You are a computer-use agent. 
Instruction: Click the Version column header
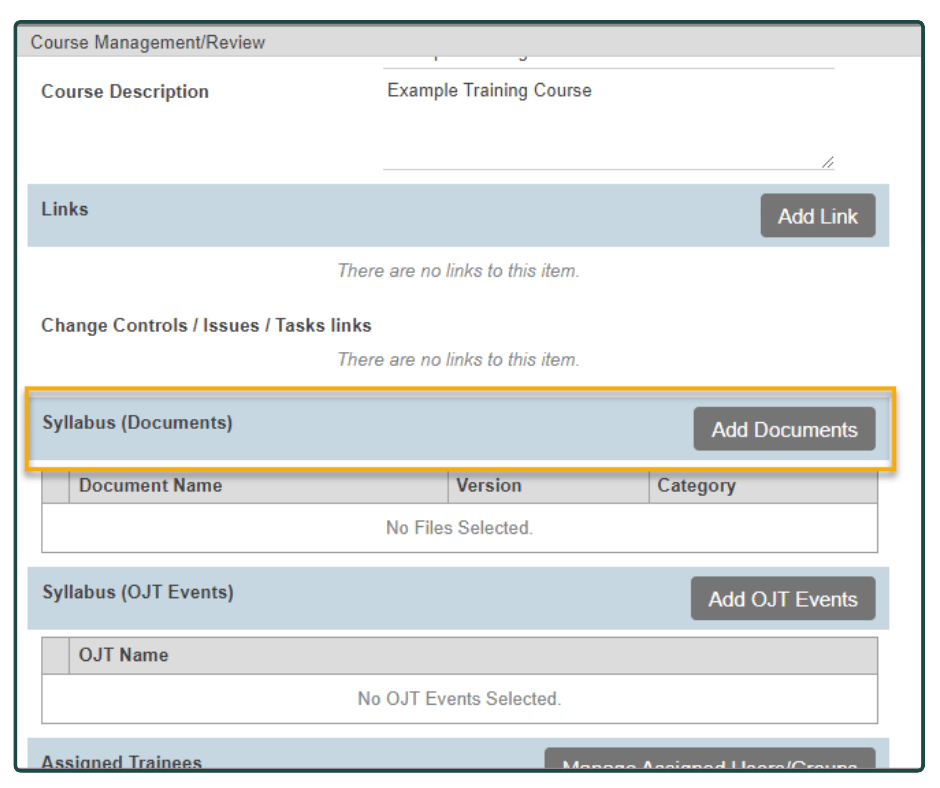pos(488,487)
